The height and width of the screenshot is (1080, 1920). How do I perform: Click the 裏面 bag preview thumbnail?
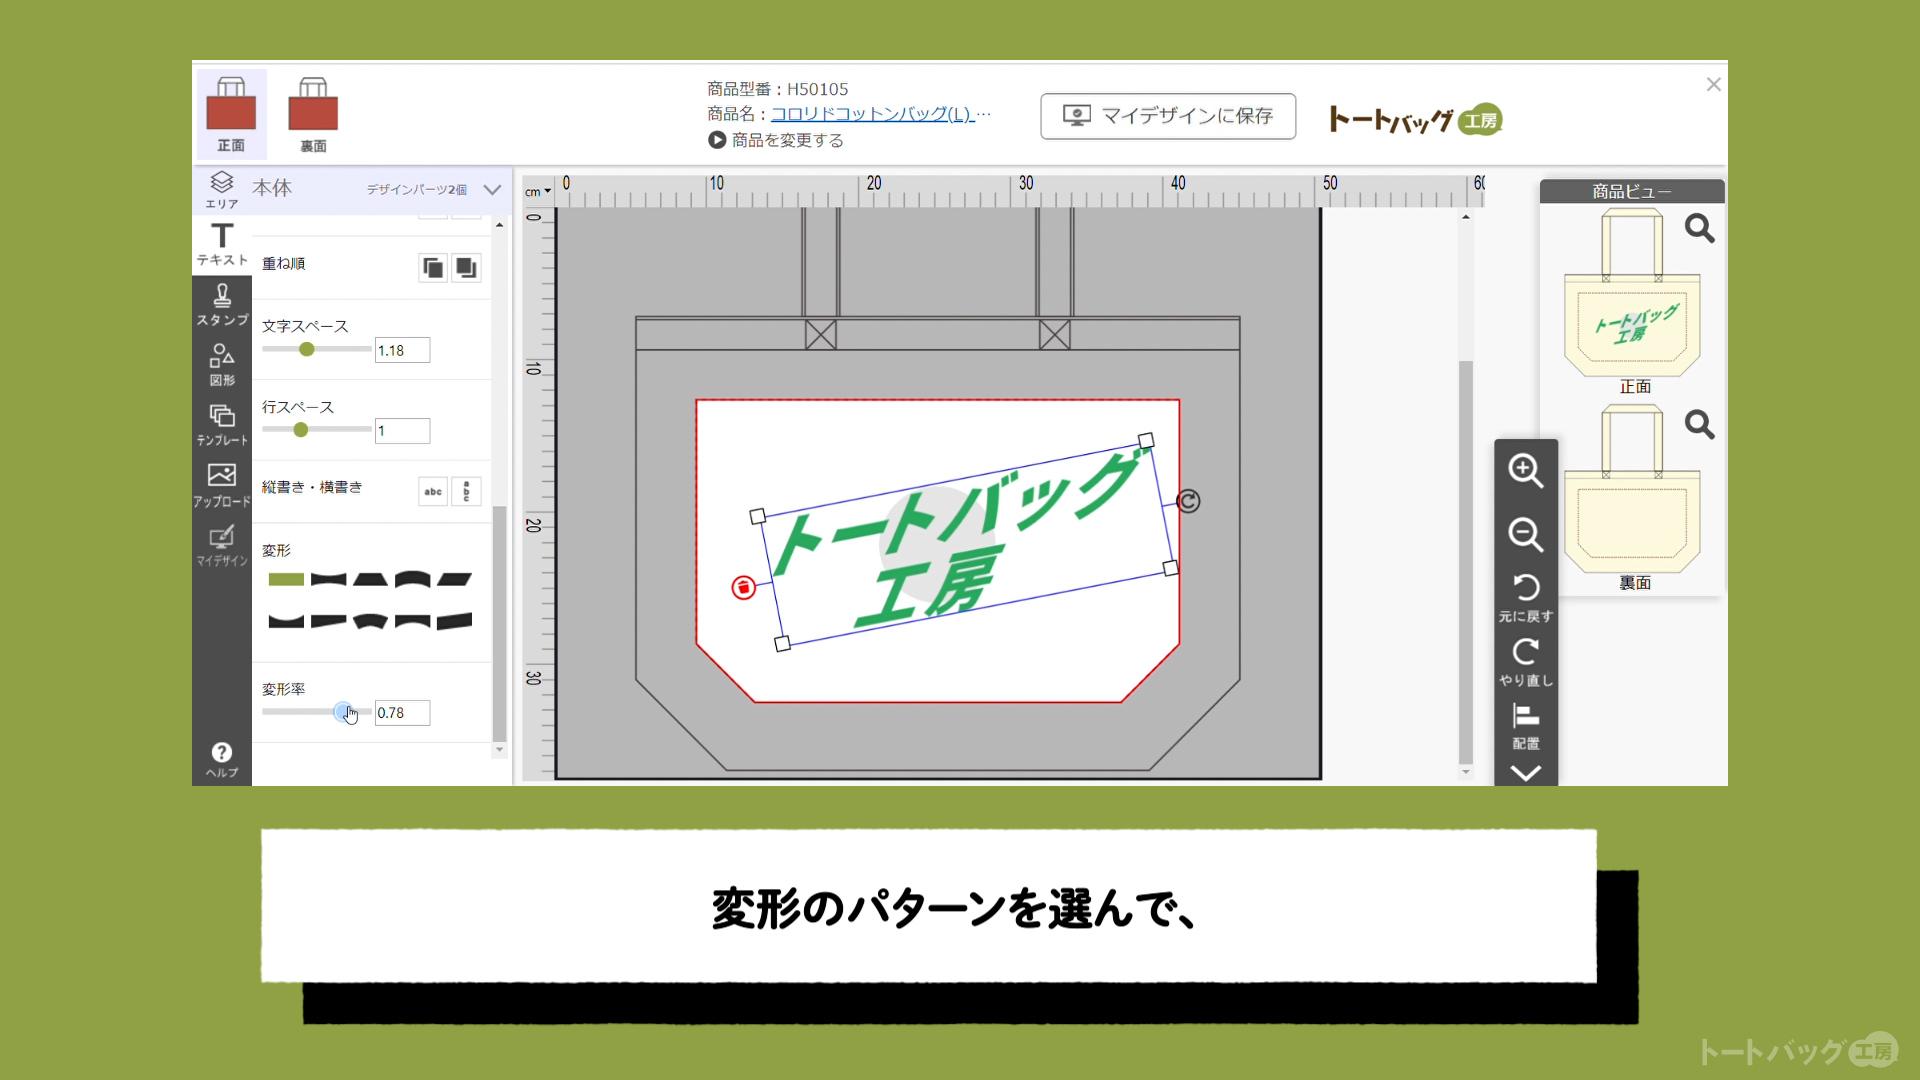1632,489
